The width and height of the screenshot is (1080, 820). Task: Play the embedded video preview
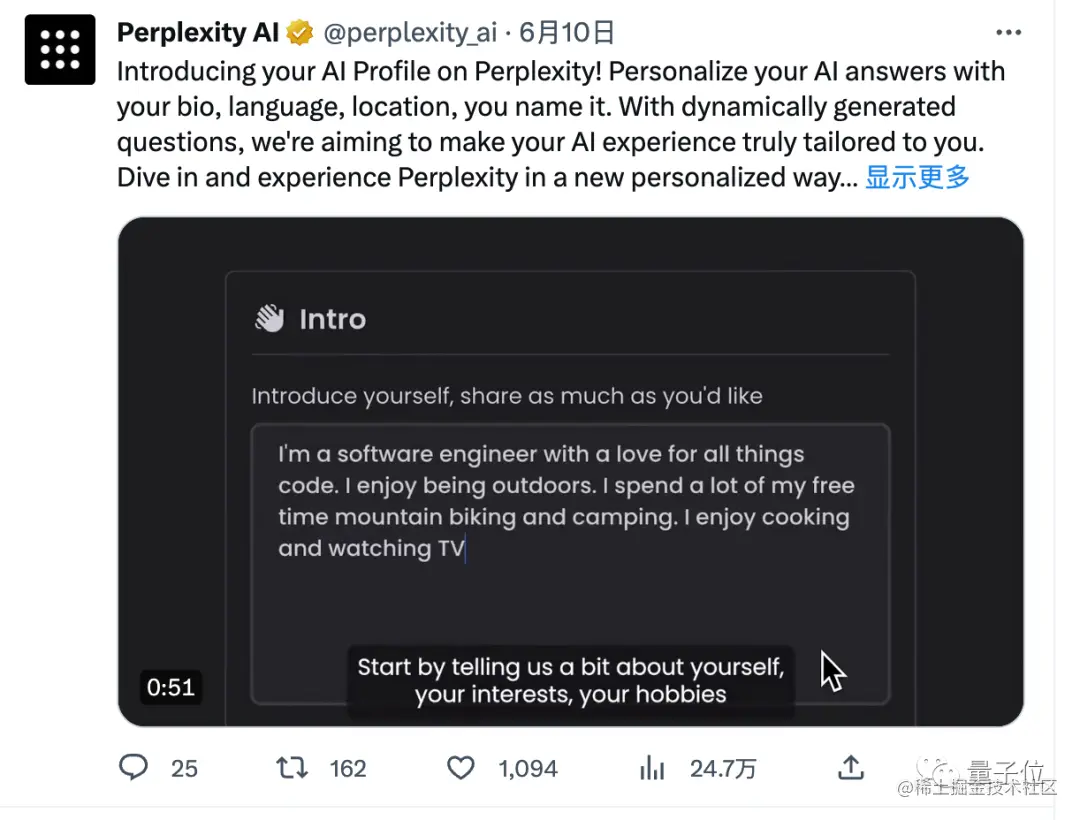tap(570, 471)
